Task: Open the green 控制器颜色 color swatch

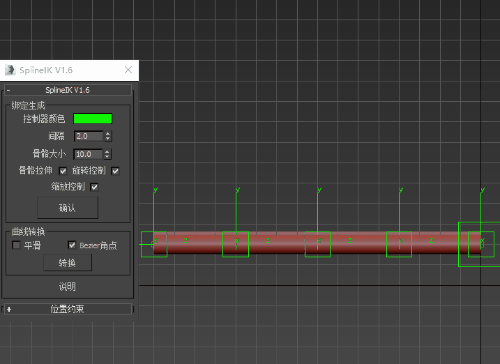Action: pos(93,119)
